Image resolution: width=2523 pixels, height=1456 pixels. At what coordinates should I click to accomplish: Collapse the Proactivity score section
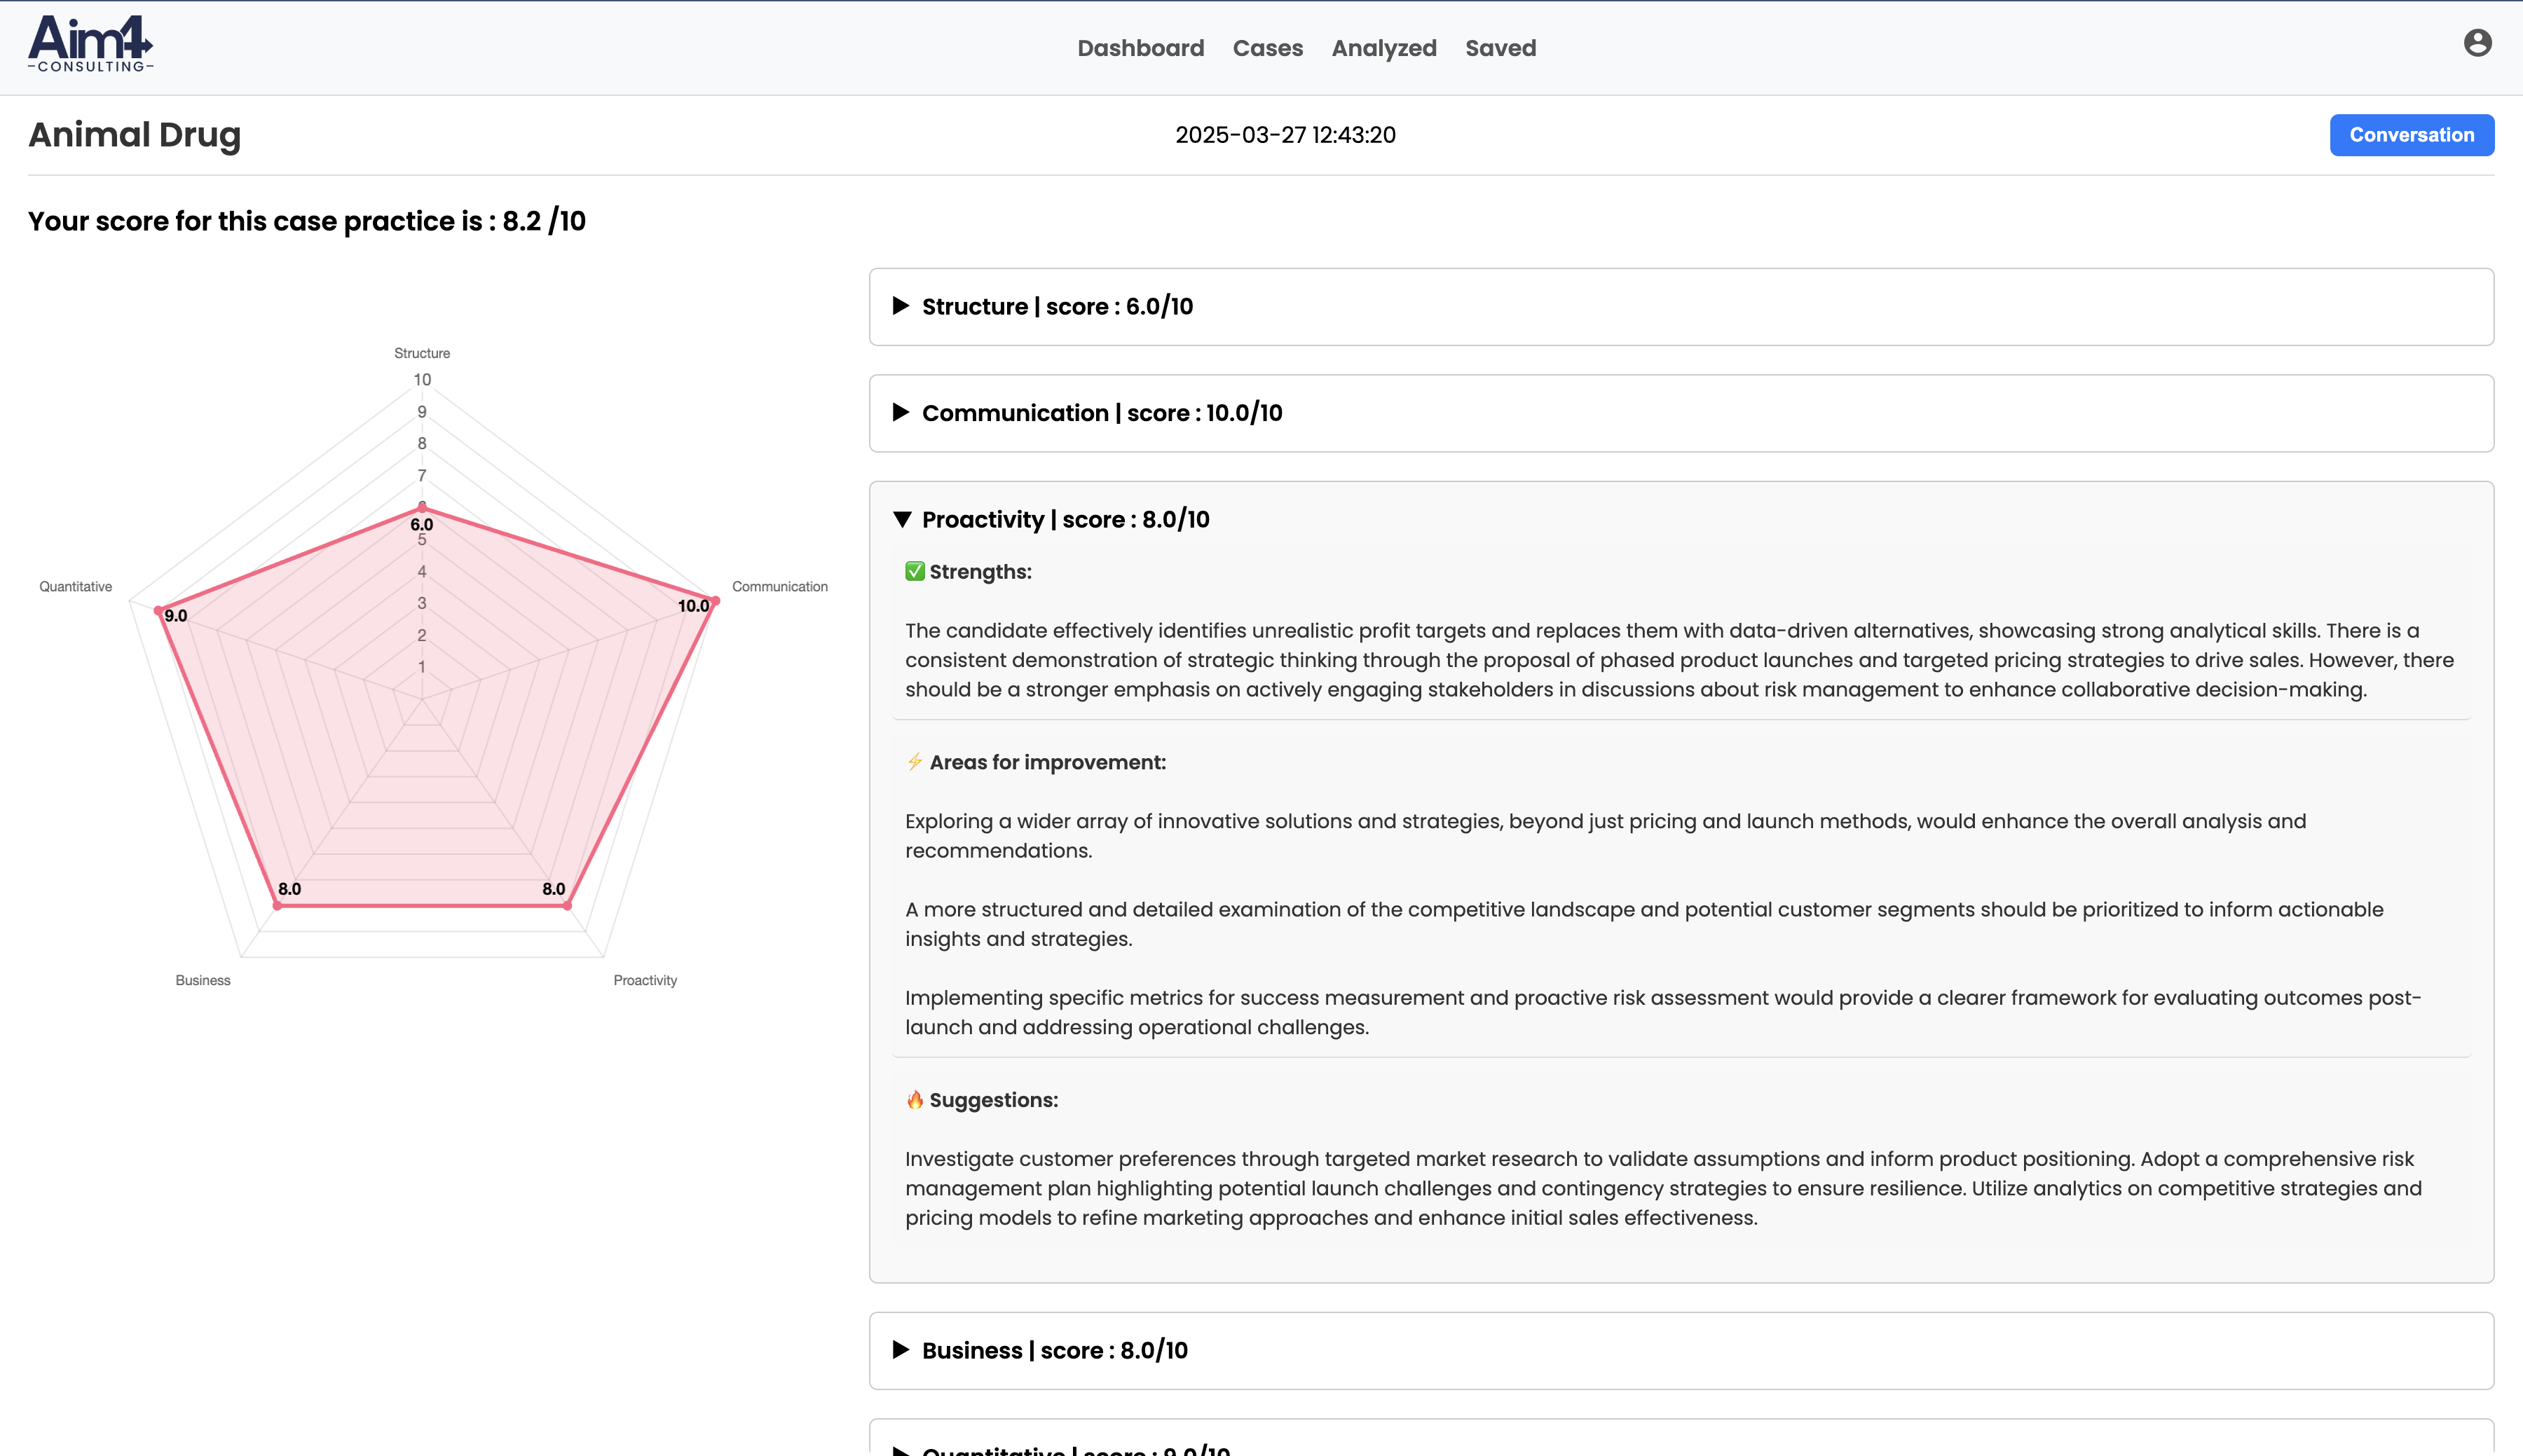click(x=1065, y=519)
